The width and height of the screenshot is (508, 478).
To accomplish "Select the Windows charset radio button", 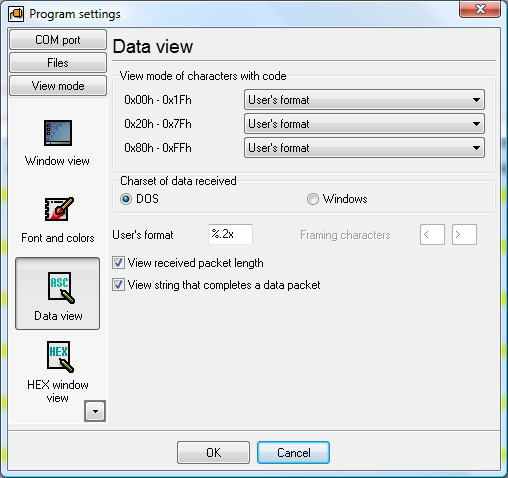I will [x=313, y=199].
